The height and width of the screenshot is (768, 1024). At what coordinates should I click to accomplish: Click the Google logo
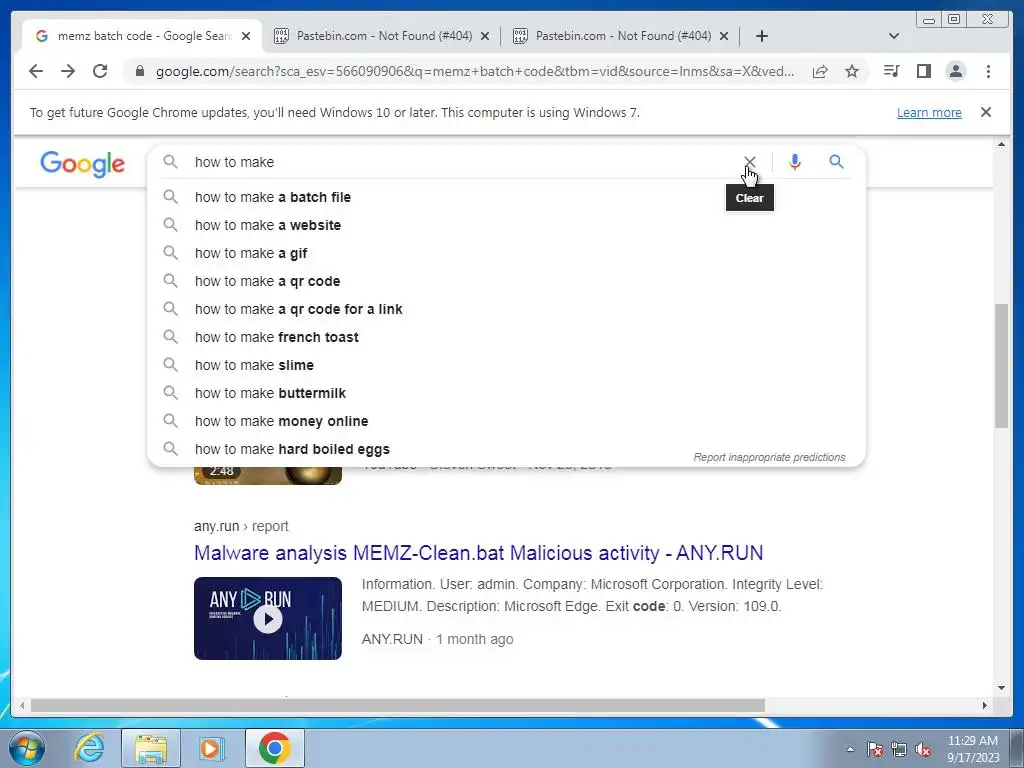[x=82, y=163]
